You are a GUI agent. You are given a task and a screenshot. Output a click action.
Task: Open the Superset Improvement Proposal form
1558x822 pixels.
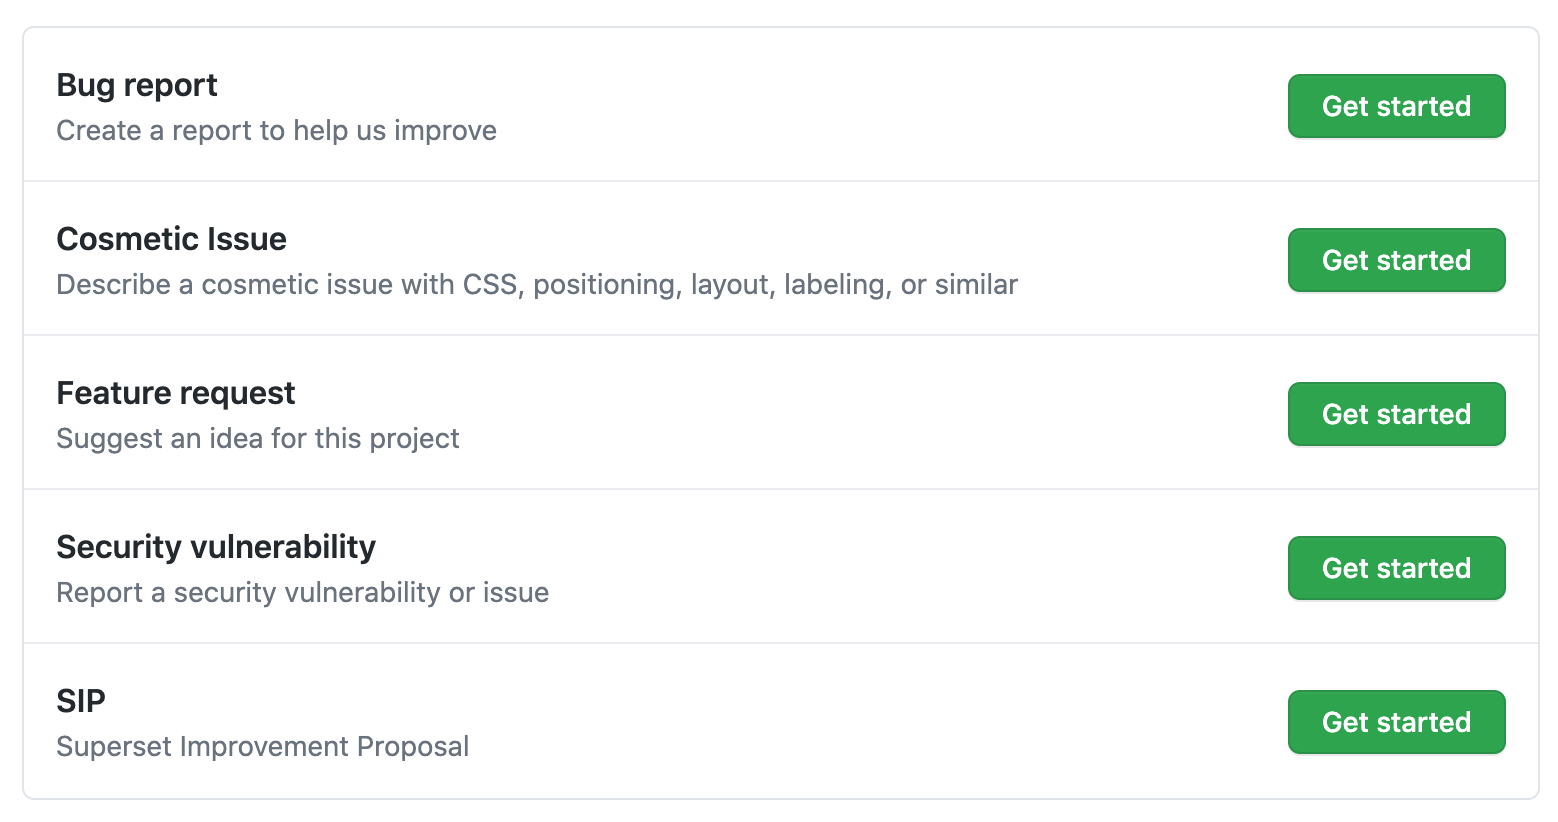click(x=1396, y=722)
